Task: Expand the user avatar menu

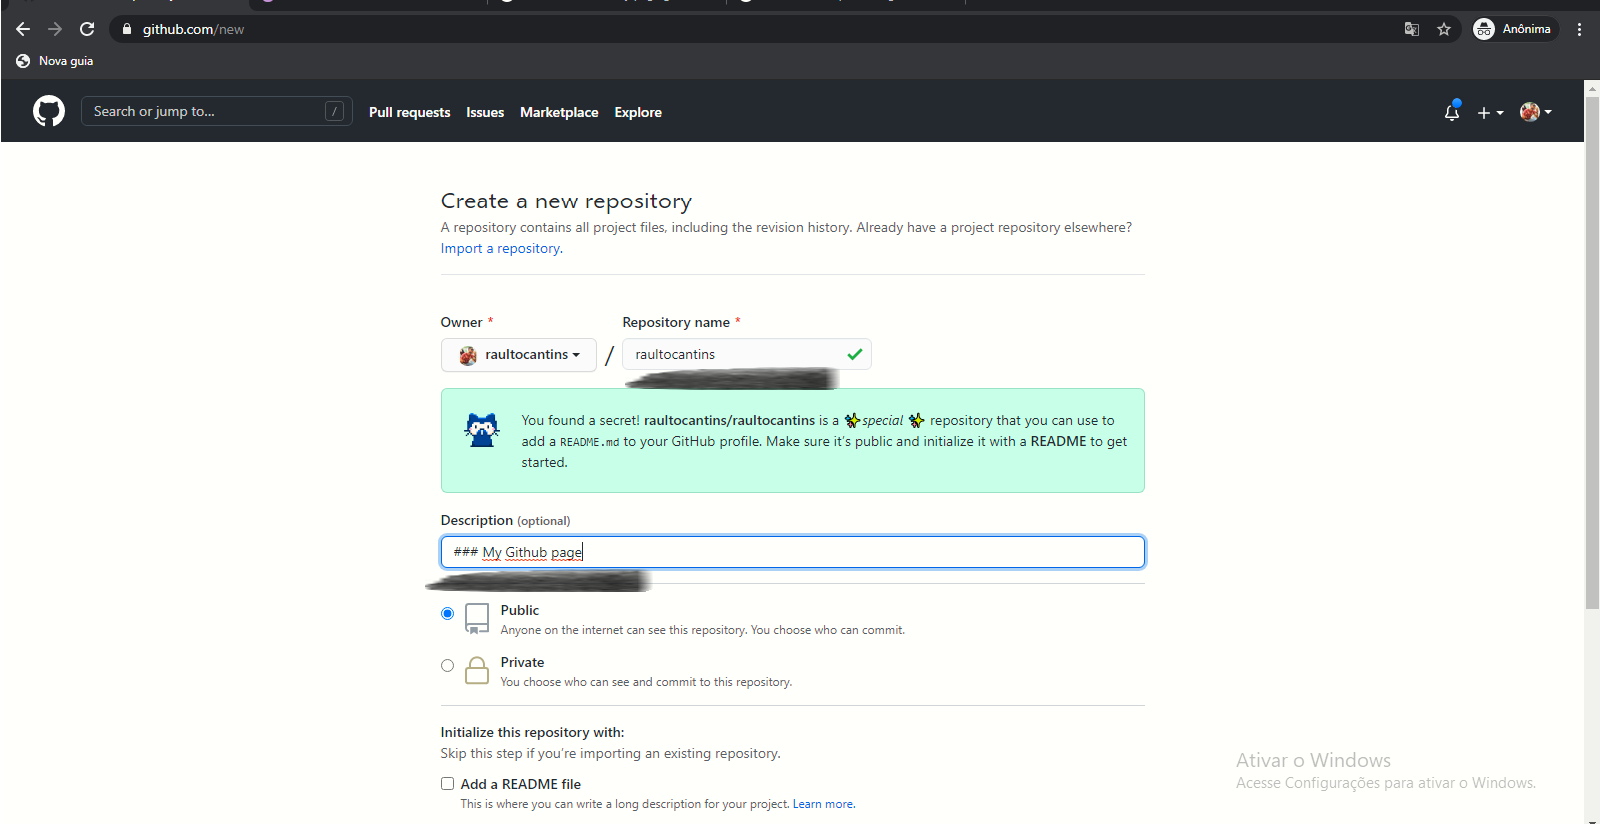Action: (x=1535, y=112)
